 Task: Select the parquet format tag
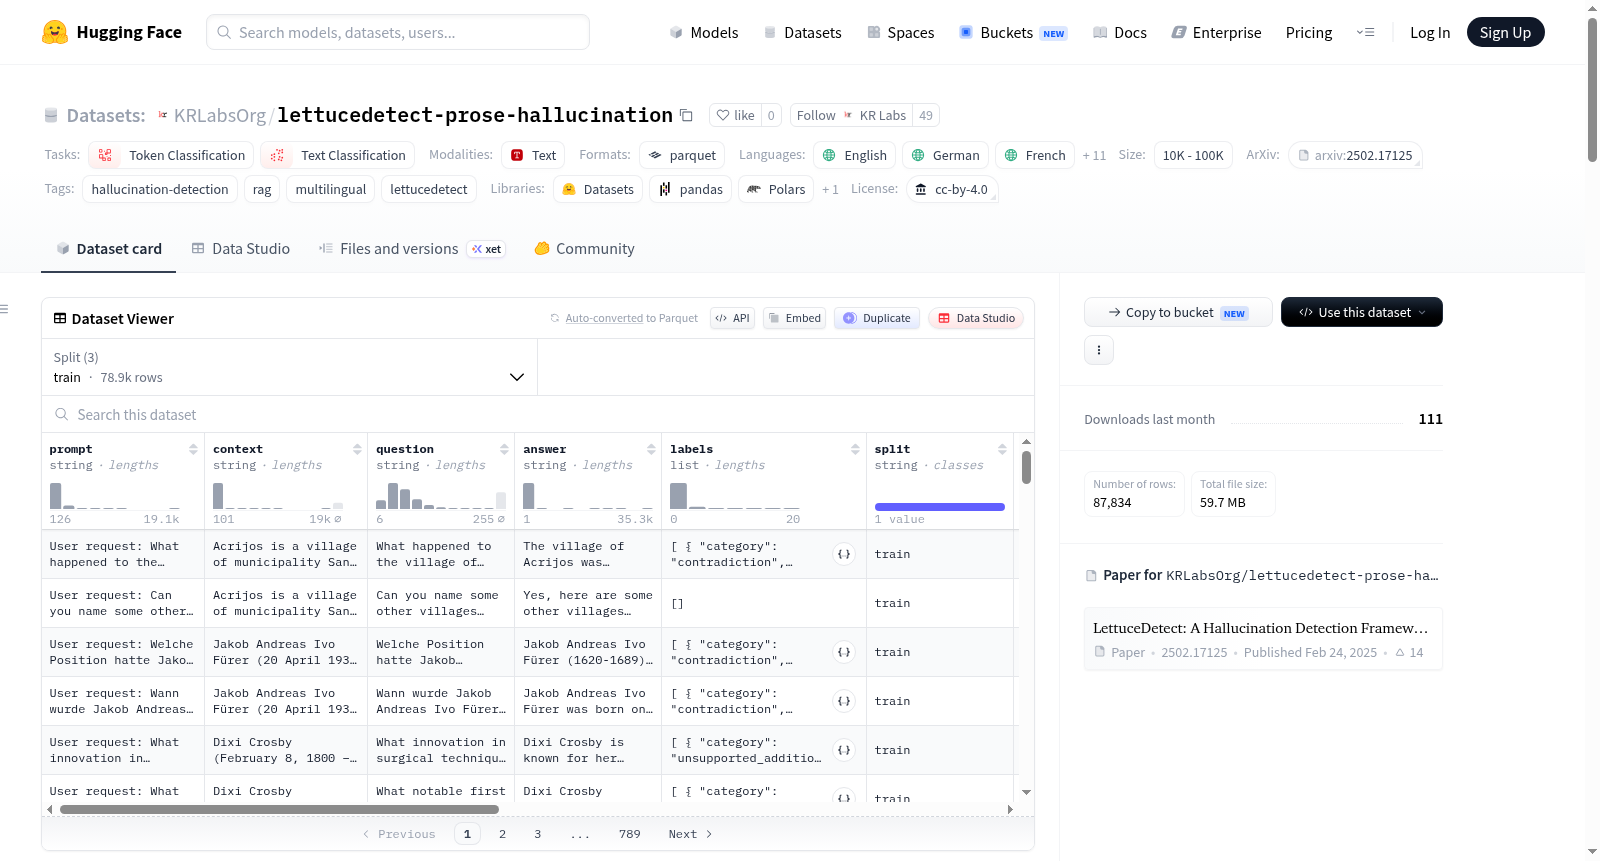pos(682,155)
